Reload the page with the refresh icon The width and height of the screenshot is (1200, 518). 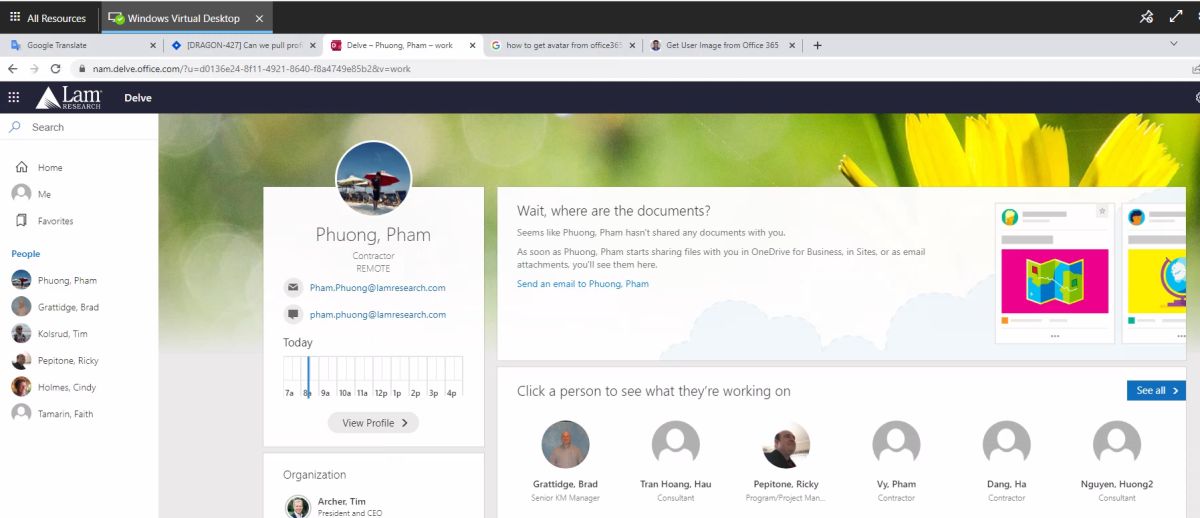click(x=56, y=69)
